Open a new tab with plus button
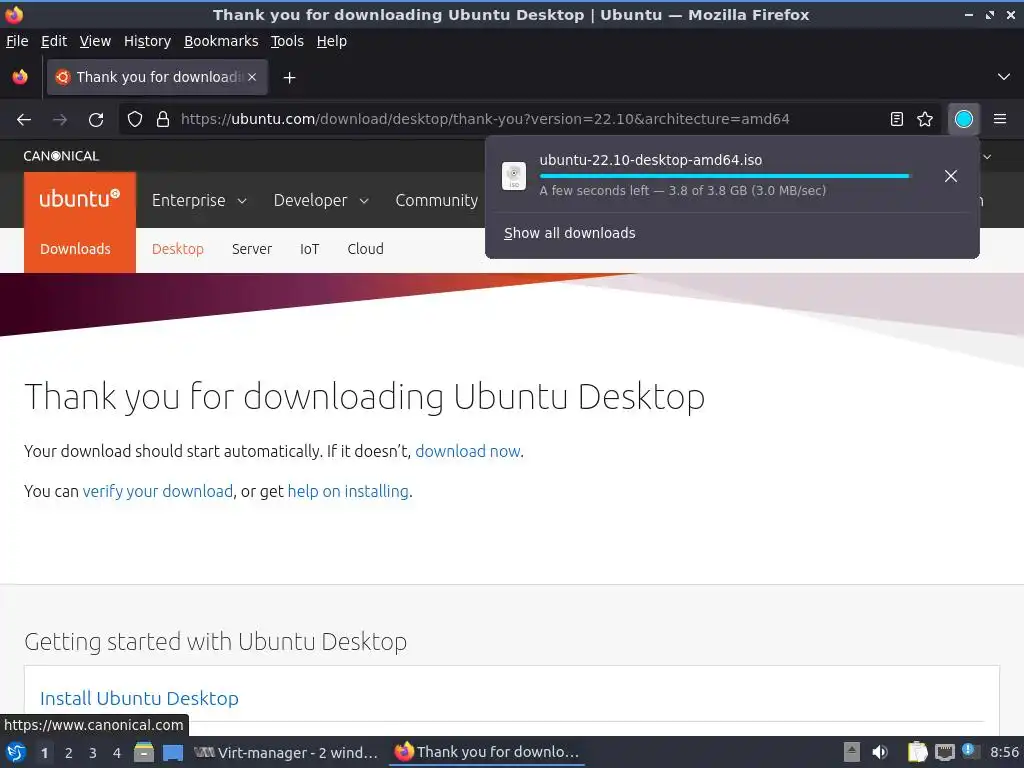This screenshot has height=768, width=1024. [x=289, y=78]
